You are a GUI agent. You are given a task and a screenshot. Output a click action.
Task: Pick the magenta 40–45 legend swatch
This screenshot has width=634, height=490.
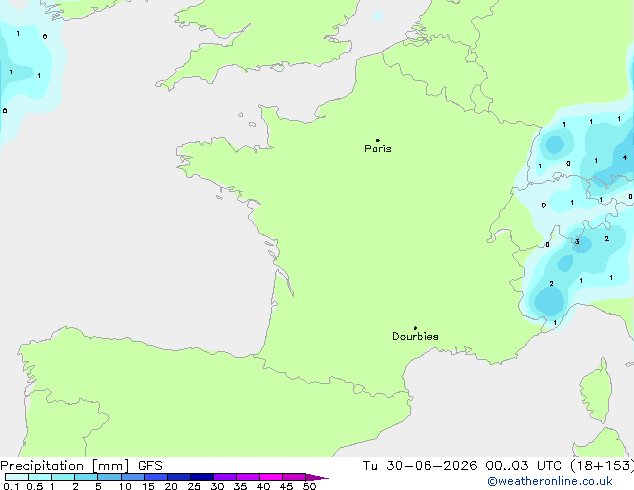(271, 477)
